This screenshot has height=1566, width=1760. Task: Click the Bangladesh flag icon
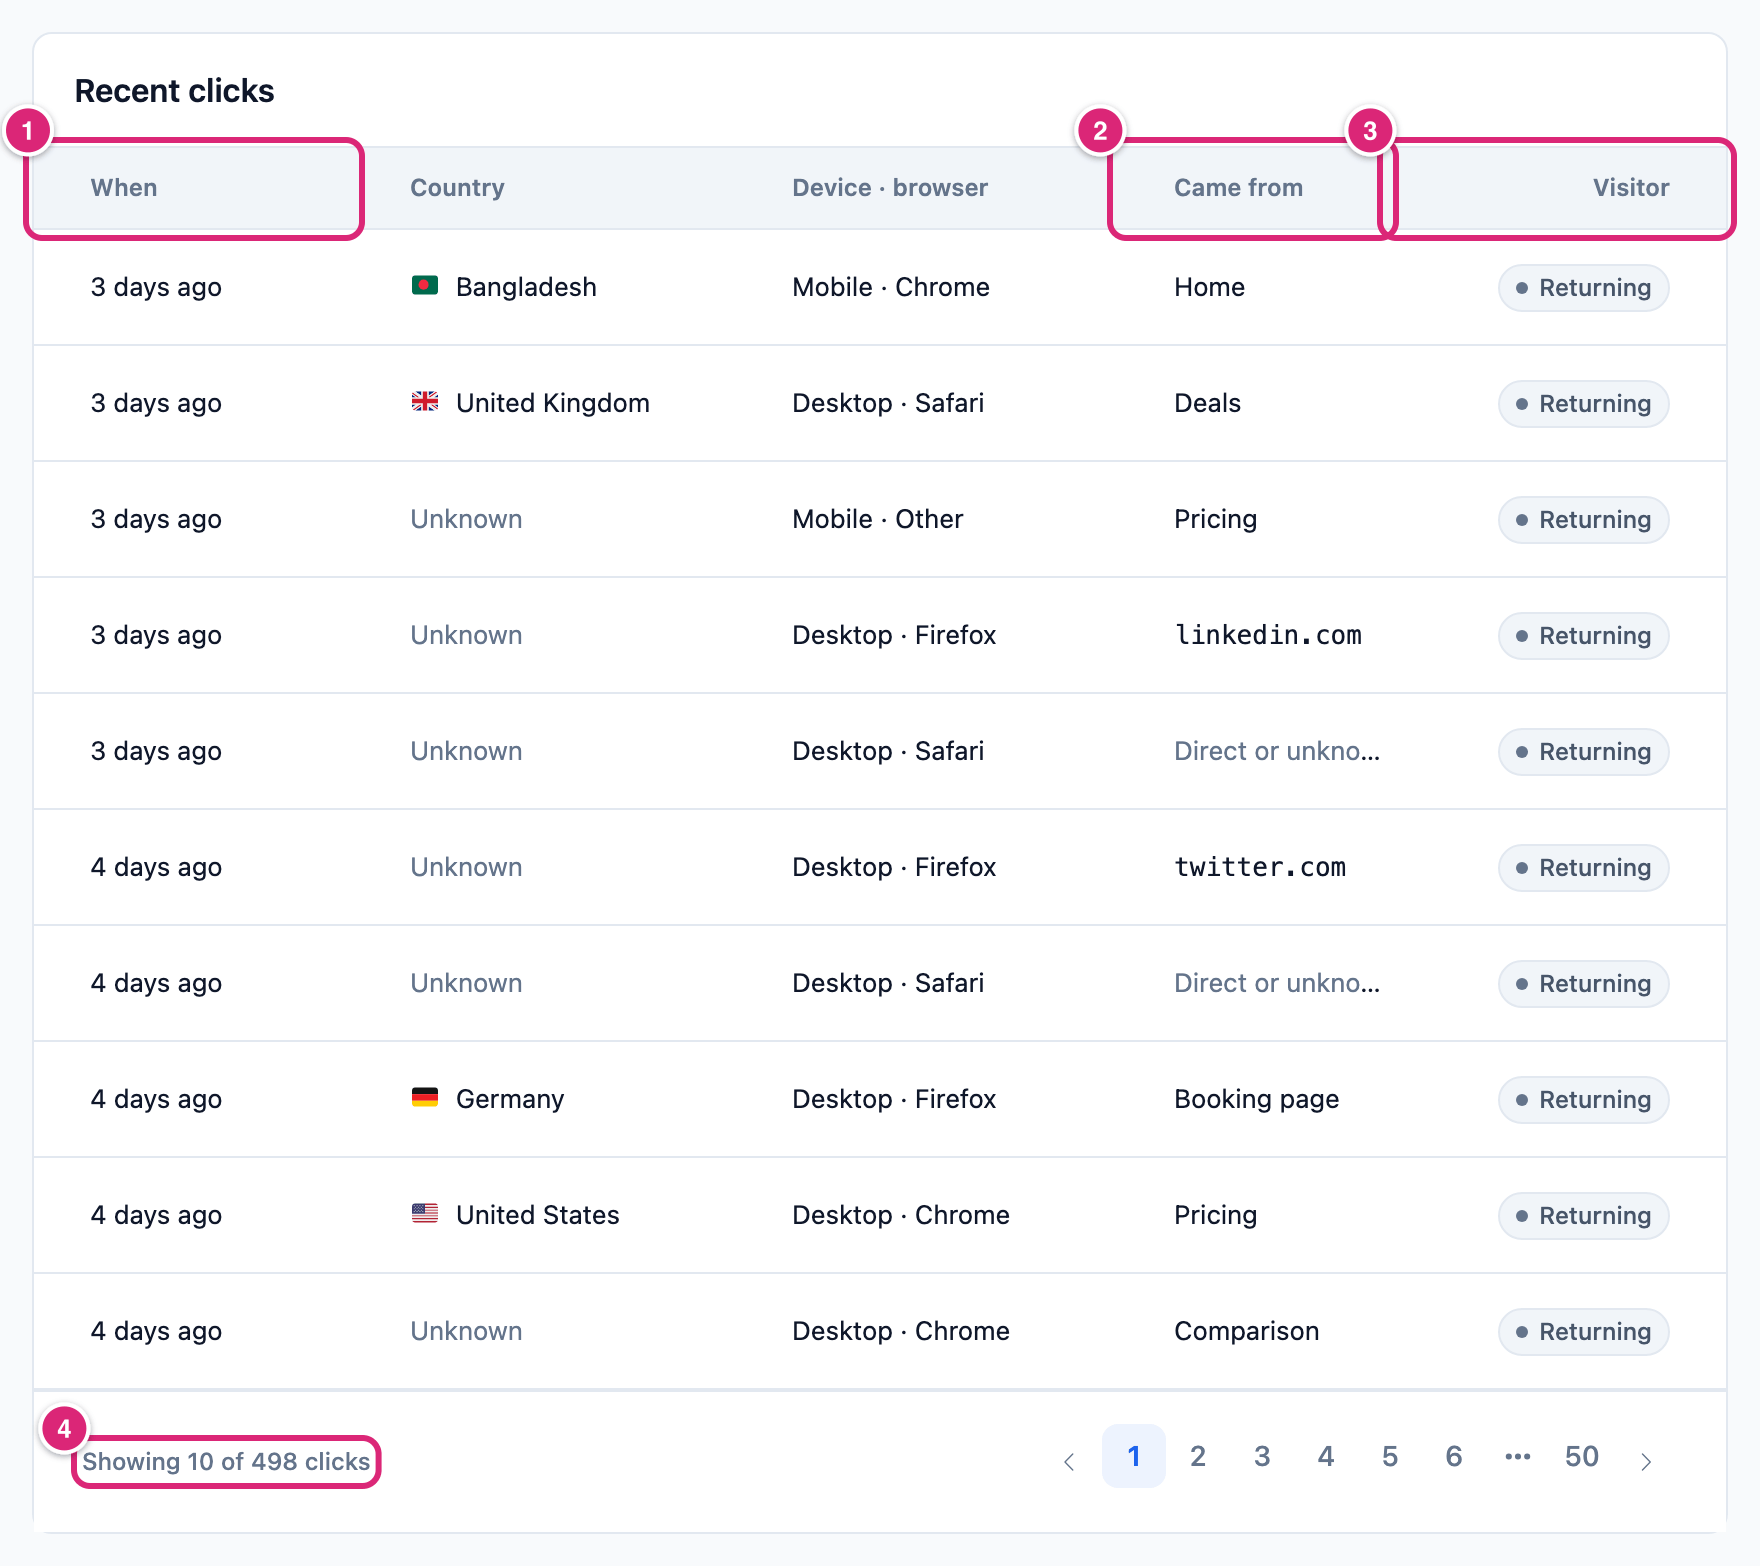[x=425, y=286]
